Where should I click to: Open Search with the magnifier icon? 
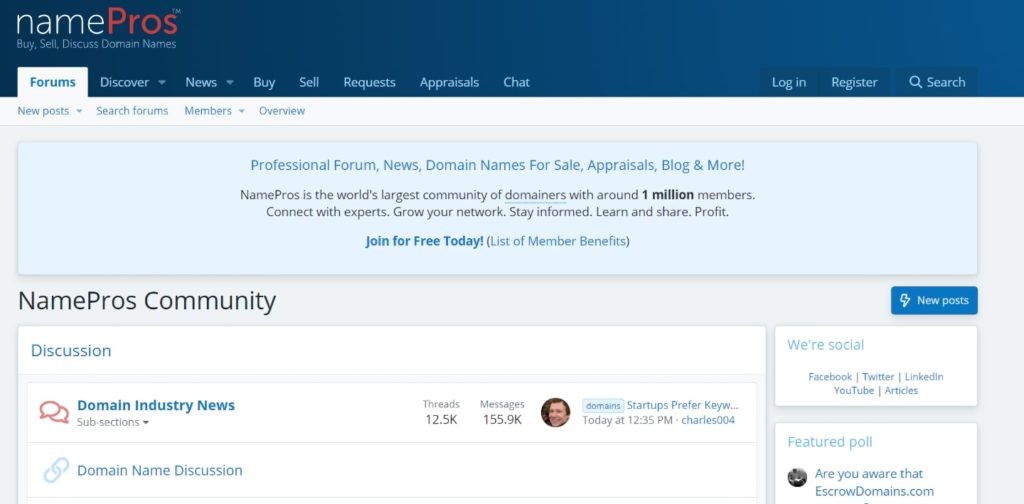pyautogui.click(x=915, y=82)
